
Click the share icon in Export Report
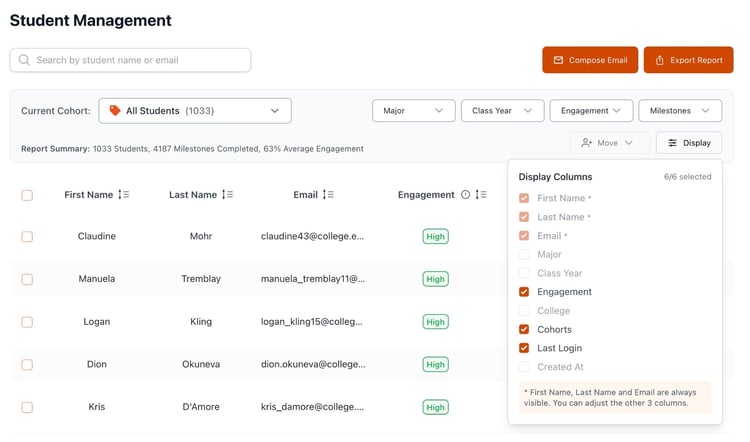(x=659, y=60)
